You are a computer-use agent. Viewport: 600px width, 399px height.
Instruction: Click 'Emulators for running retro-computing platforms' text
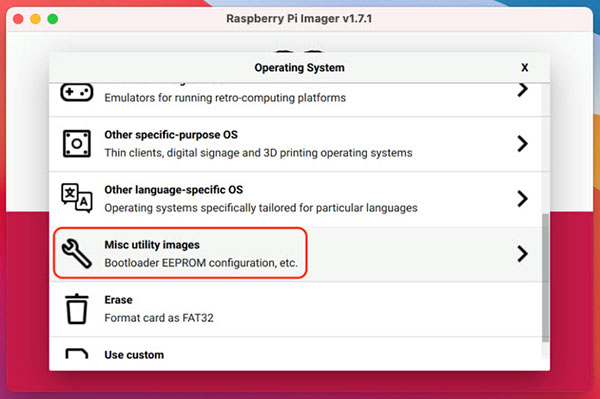click(x=225, y=98)
